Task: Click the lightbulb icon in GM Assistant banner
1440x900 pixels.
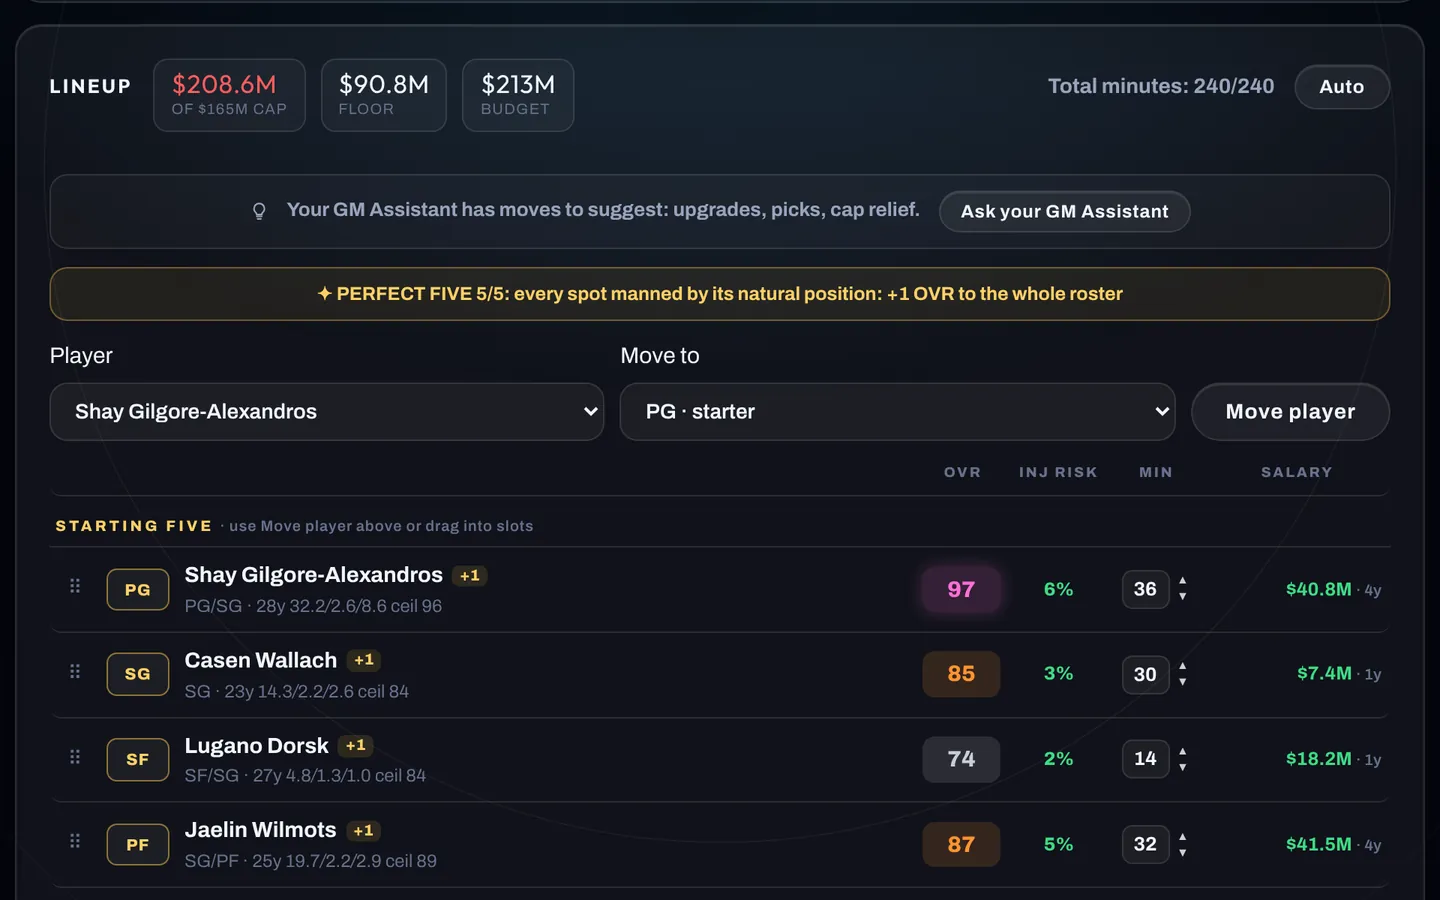Action: coord(259,211)
